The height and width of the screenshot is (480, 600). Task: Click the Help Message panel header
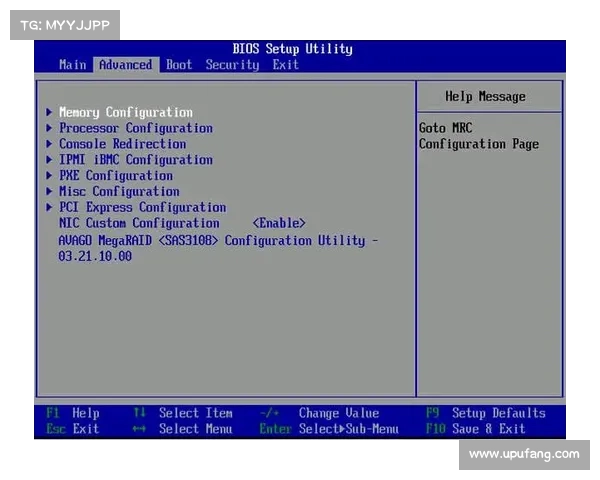pos(485,97)
